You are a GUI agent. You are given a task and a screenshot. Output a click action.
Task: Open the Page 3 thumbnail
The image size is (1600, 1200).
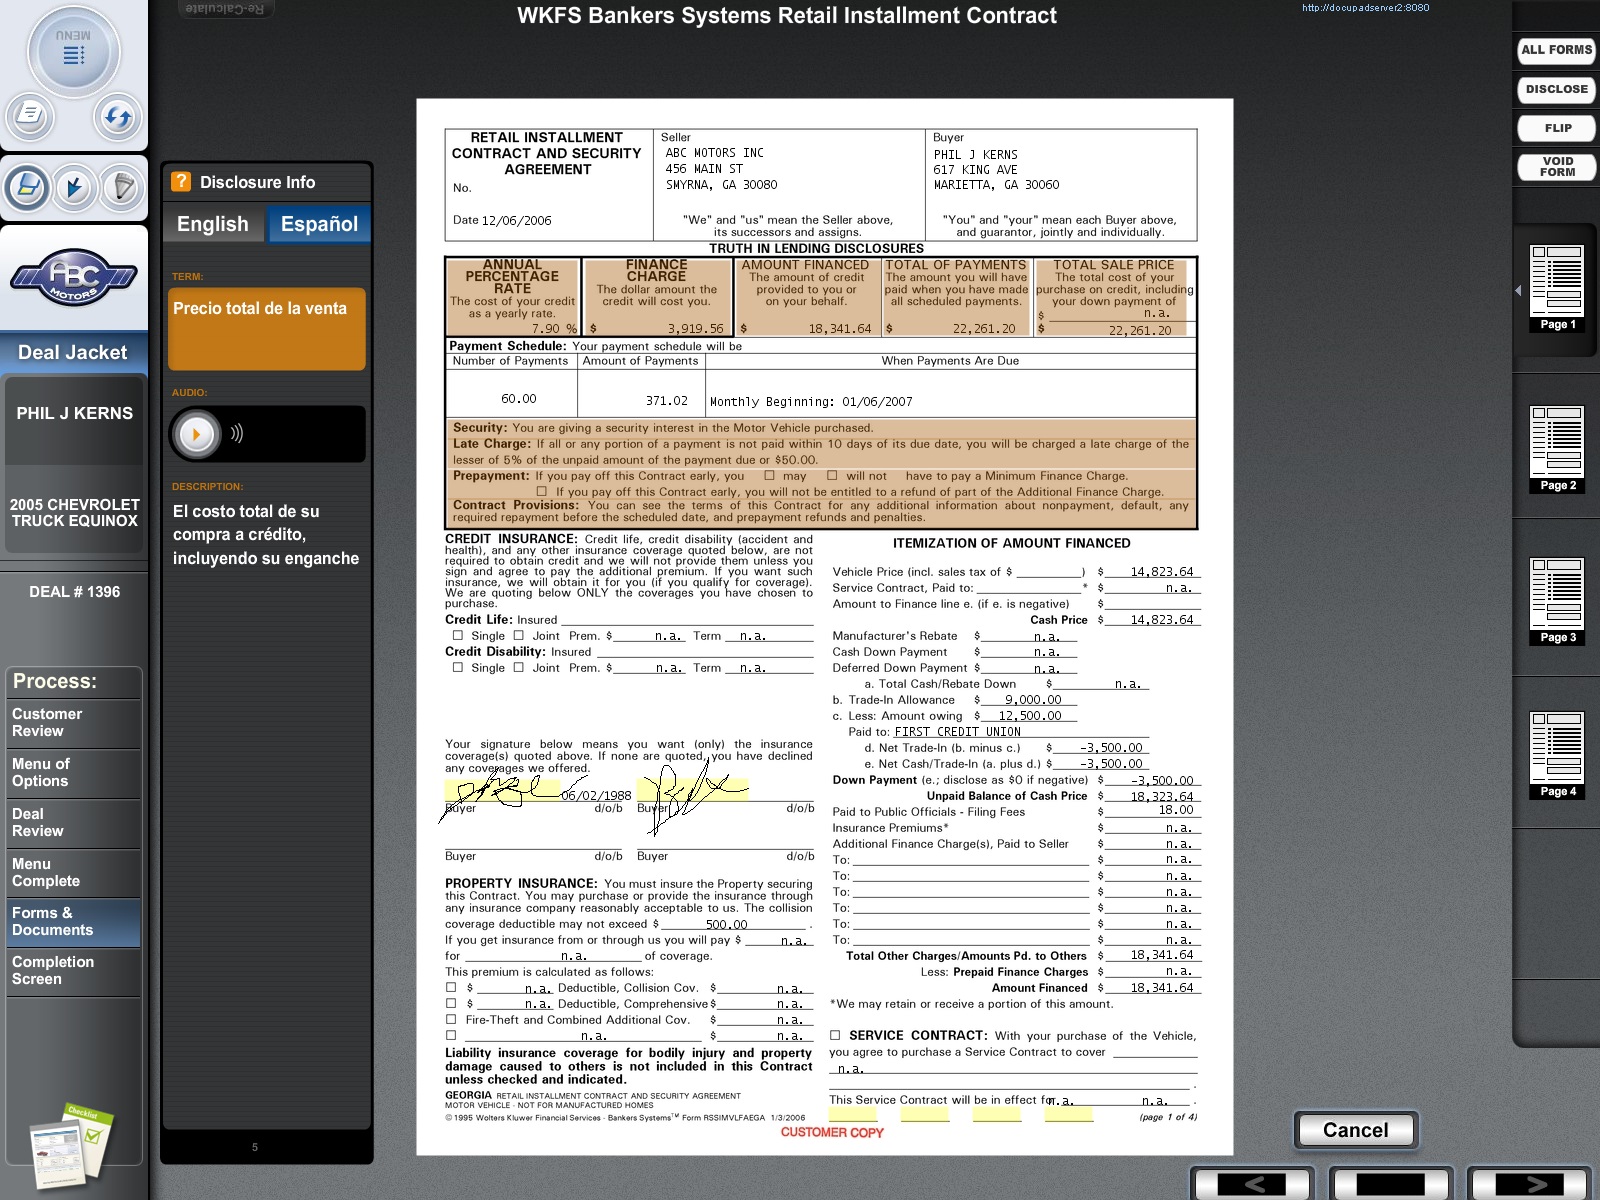tap(1557, 601)
